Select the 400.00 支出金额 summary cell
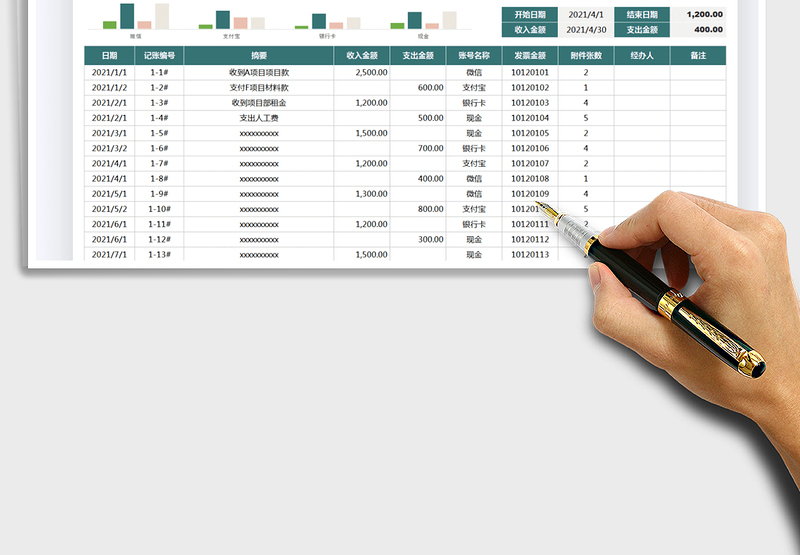 click(698, 30)
